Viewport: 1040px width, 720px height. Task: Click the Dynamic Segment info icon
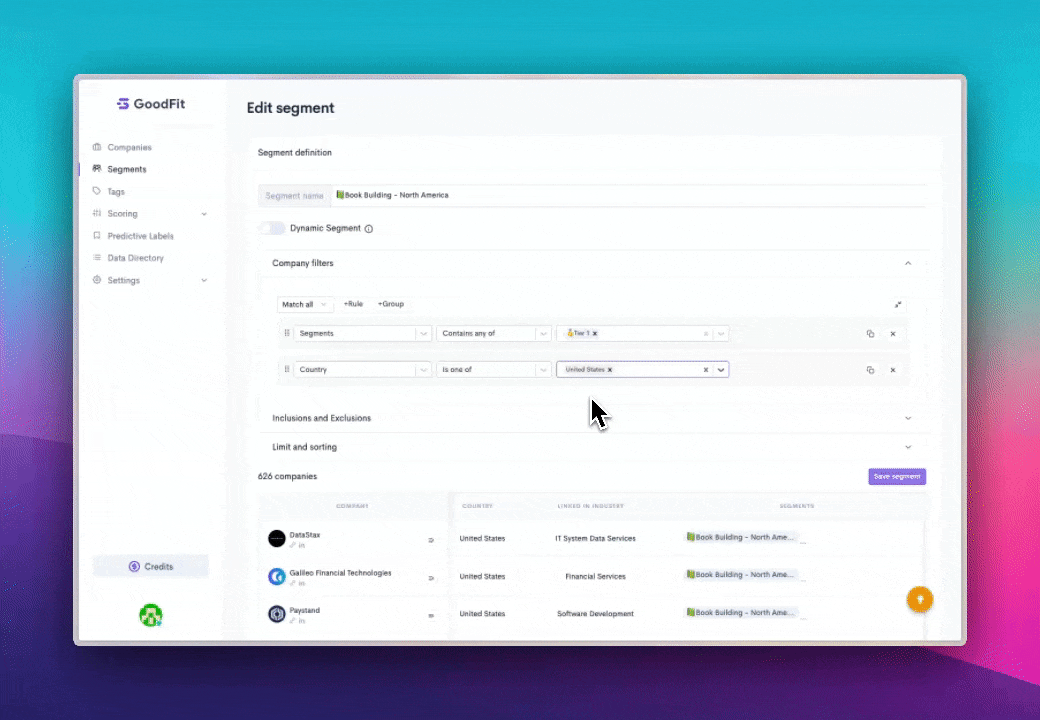tap(369, 229)
